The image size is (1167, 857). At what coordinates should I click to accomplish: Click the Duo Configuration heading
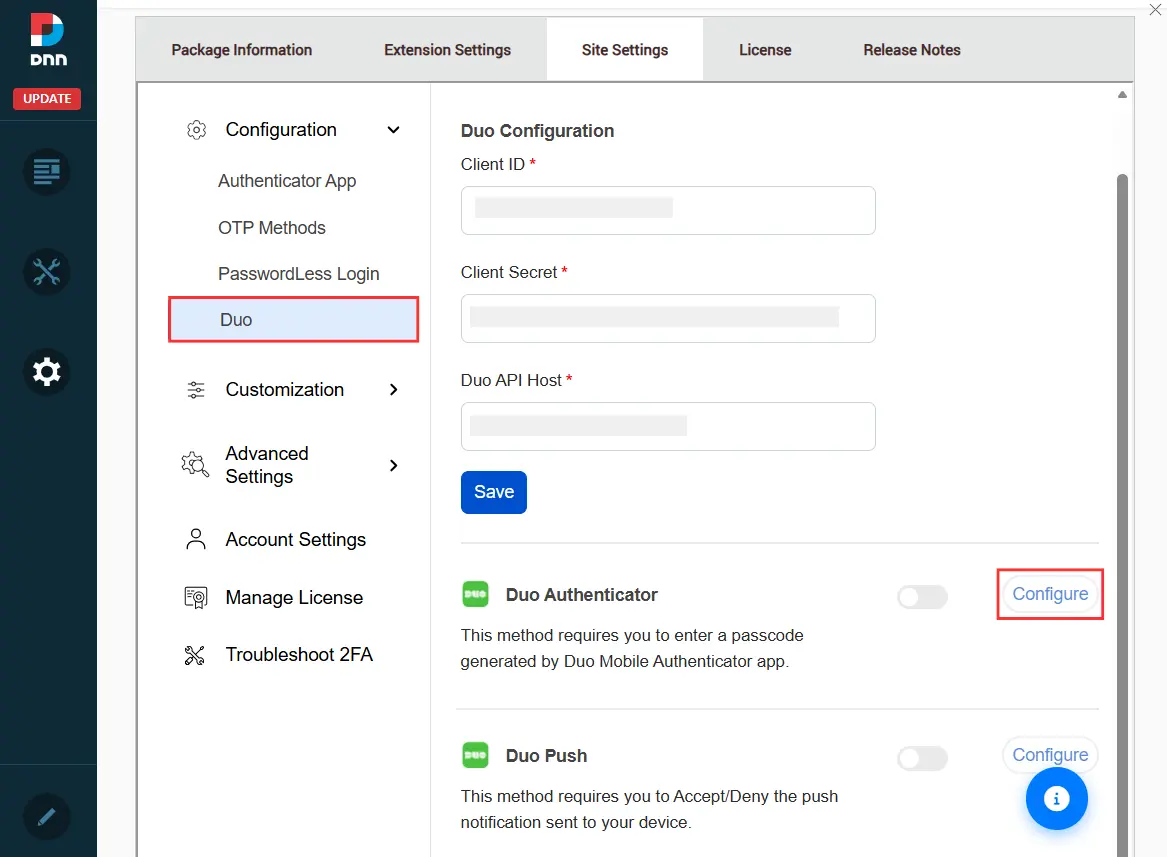(537, 131)
